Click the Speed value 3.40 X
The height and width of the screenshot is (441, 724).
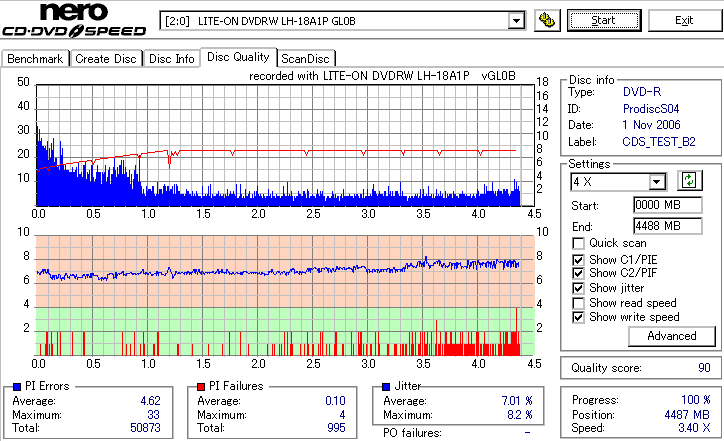coord(694,428)
